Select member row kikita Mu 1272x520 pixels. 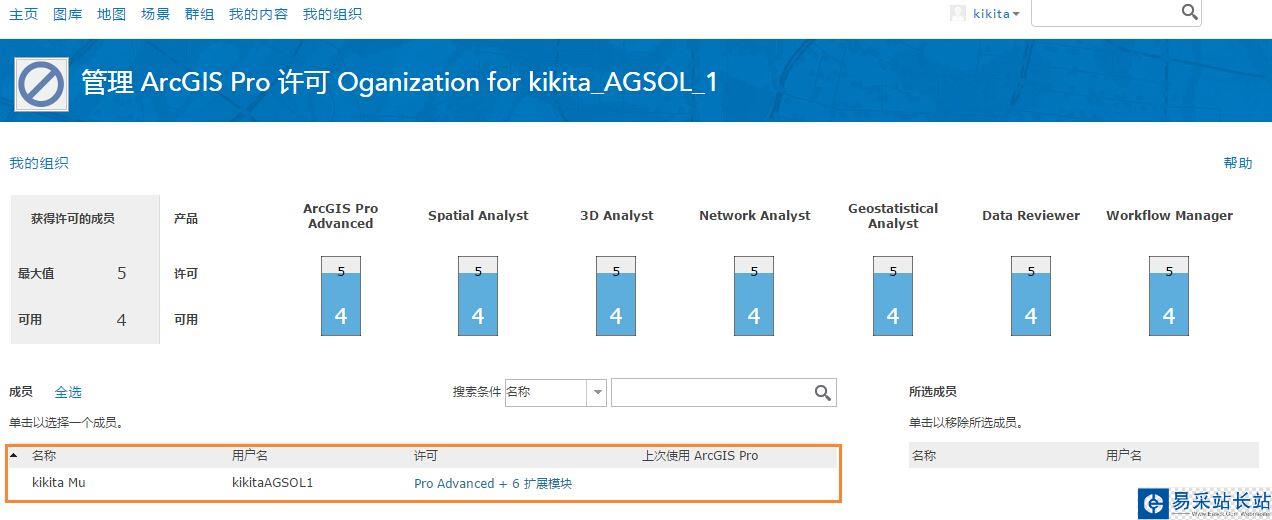click(x=422, y=483)
